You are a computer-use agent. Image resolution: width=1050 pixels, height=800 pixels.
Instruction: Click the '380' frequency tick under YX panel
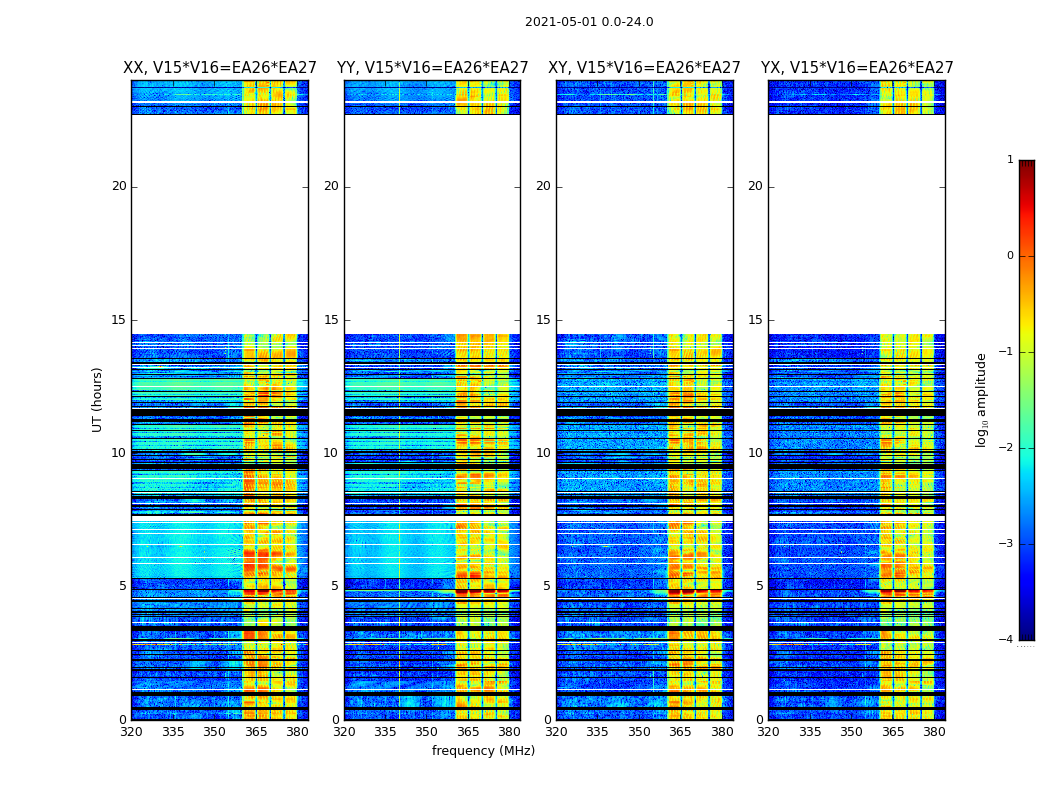click(x=934, y=732)
